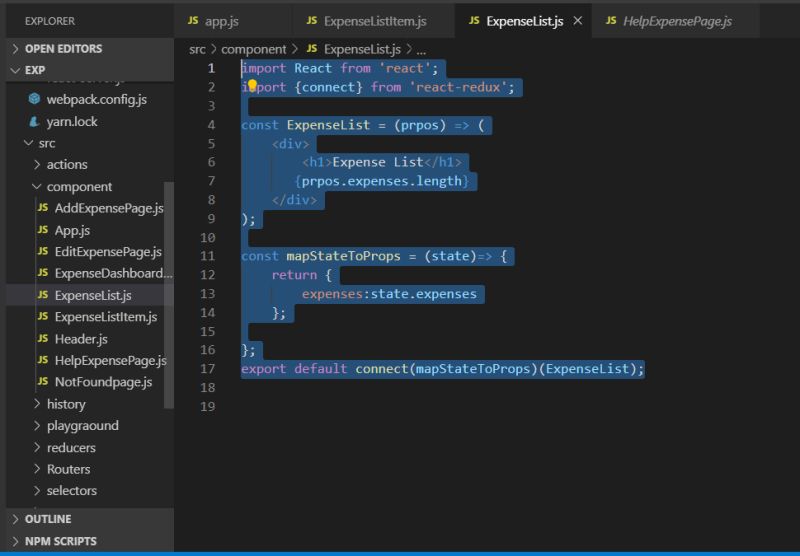This screenshot has height=556, width=800.
Task: Open yarn.lock from the explorer
Action: (x=72, y=121)
